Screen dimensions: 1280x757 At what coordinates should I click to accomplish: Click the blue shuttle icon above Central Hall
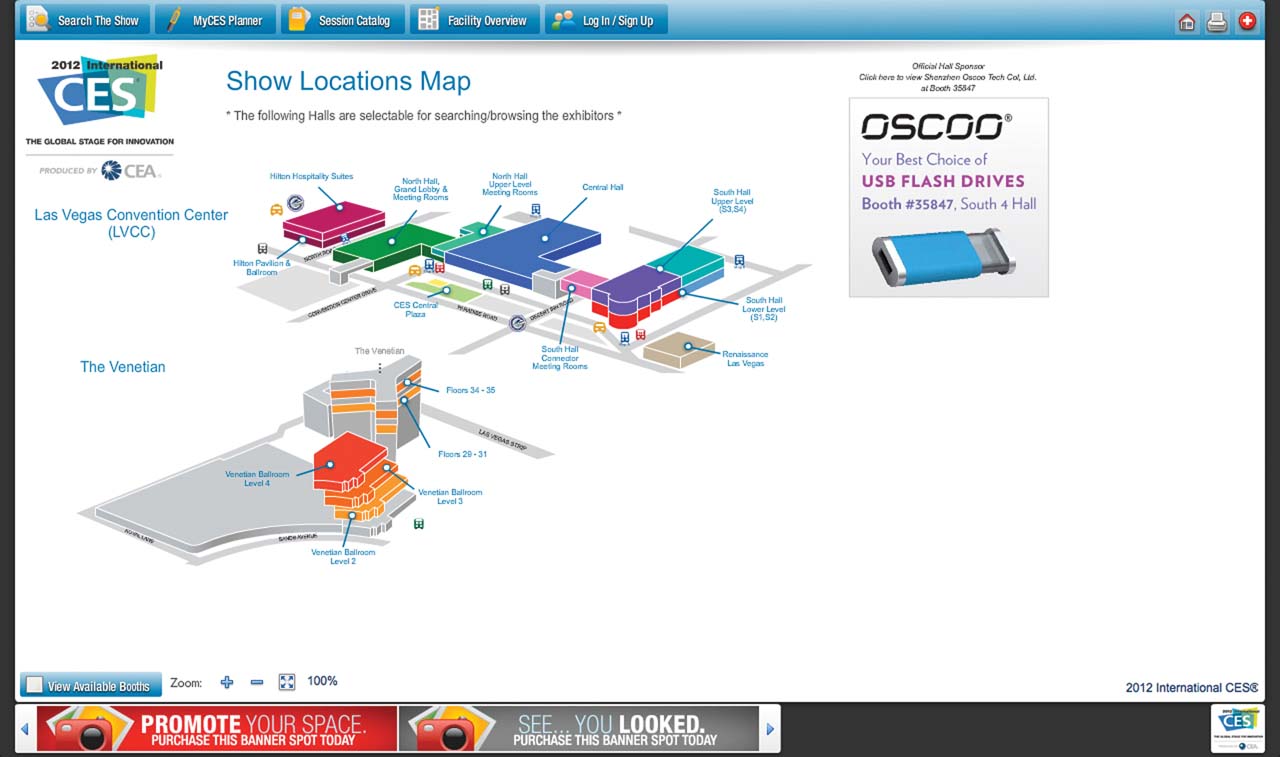536,210
